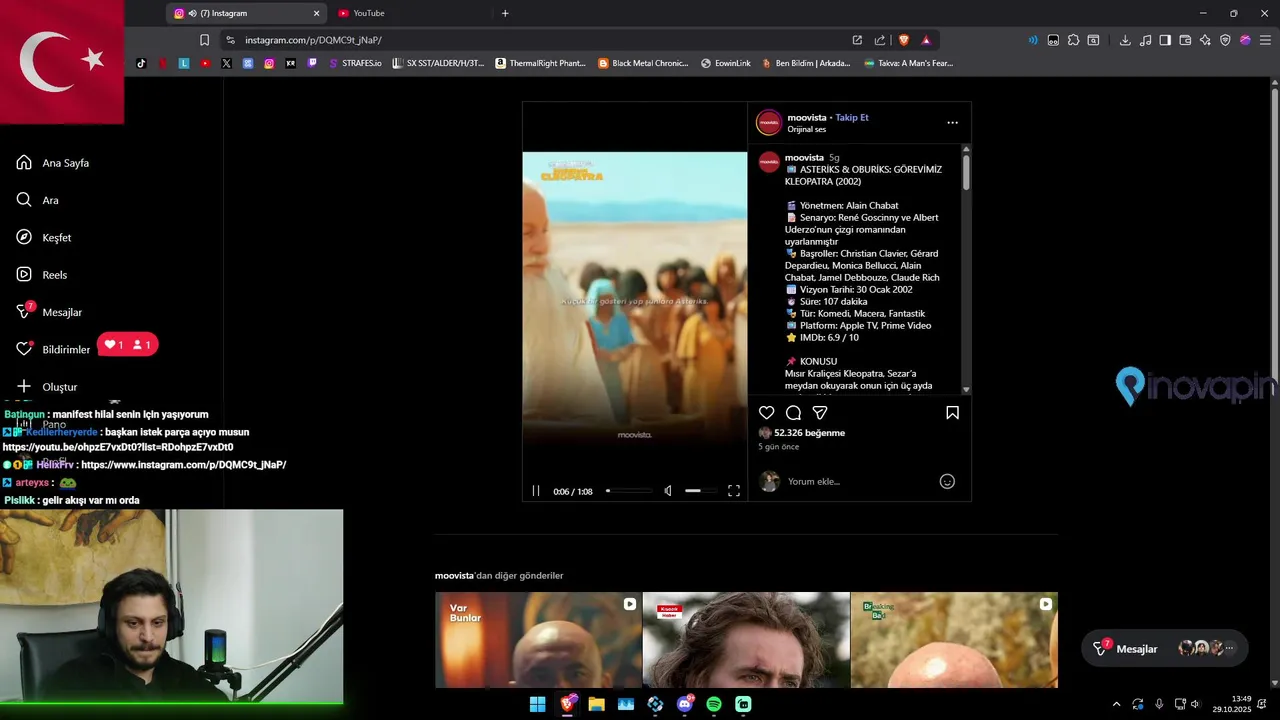Open the emoji picker in comment box
Viewport: 1280px width, 720px height.
tap(947, 481)
